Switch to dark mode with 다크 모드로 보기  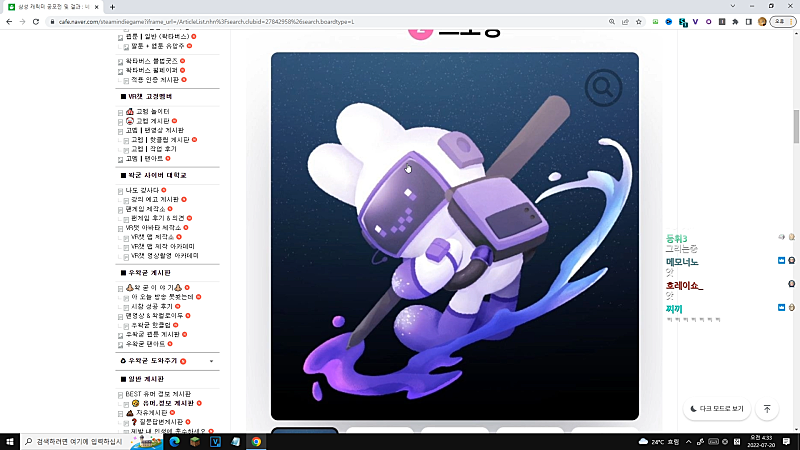[x=717, y=409]
